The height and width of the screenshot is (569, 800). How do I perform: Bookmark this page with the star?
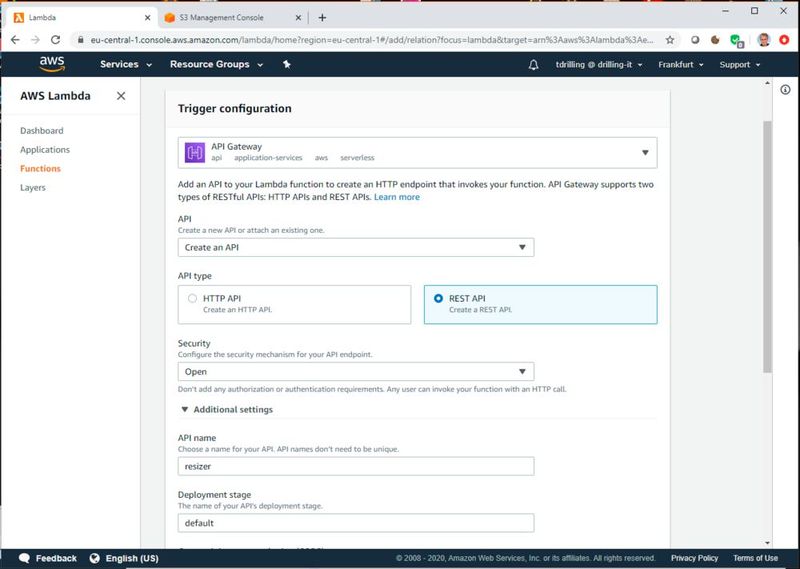pos(670,40)
